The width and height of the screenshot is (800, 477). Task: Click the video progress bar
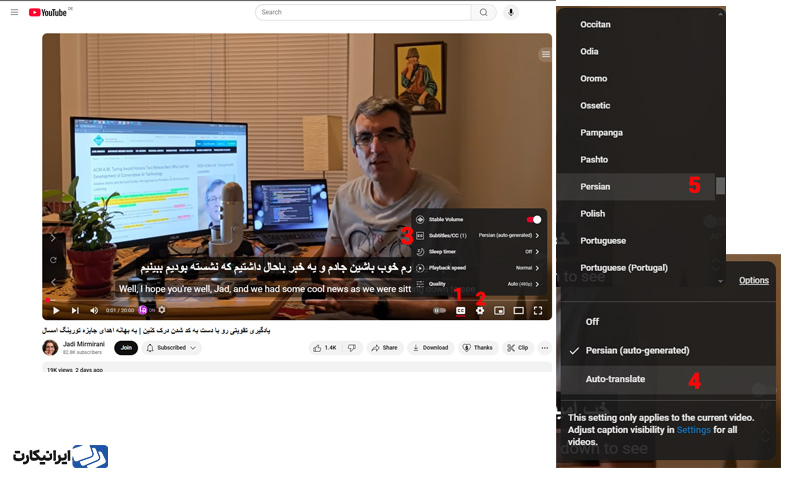tap(297, 300)
